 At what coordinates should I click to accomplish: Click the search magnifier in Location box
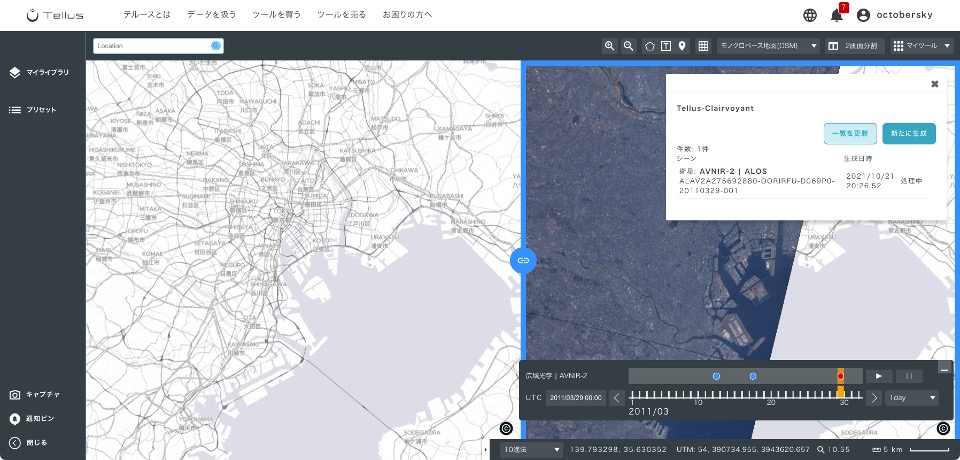point(216,46)
